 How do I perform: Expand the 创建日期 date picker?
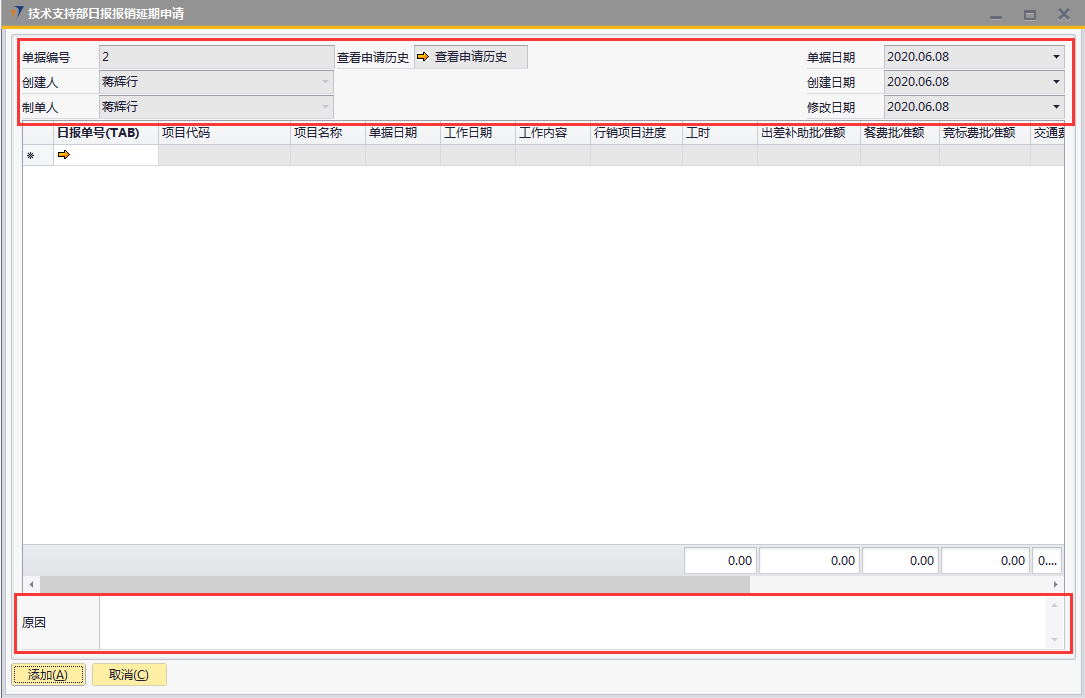1056,82
